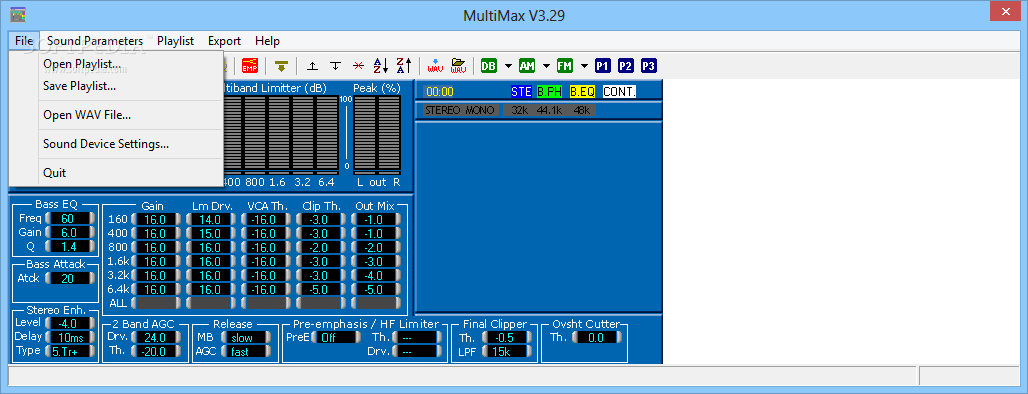
Task: Click Out Mix value -4.0 in 3.2k row
Action: [x=376, y=275]
